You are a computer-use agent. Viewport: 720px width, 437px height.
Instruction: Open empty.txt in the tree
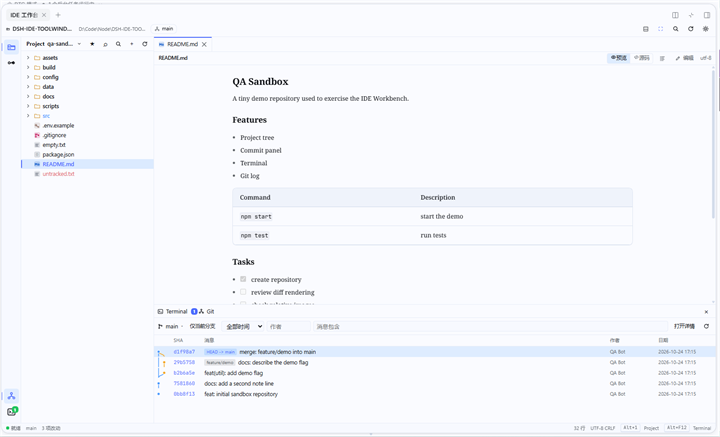[54, 145]
